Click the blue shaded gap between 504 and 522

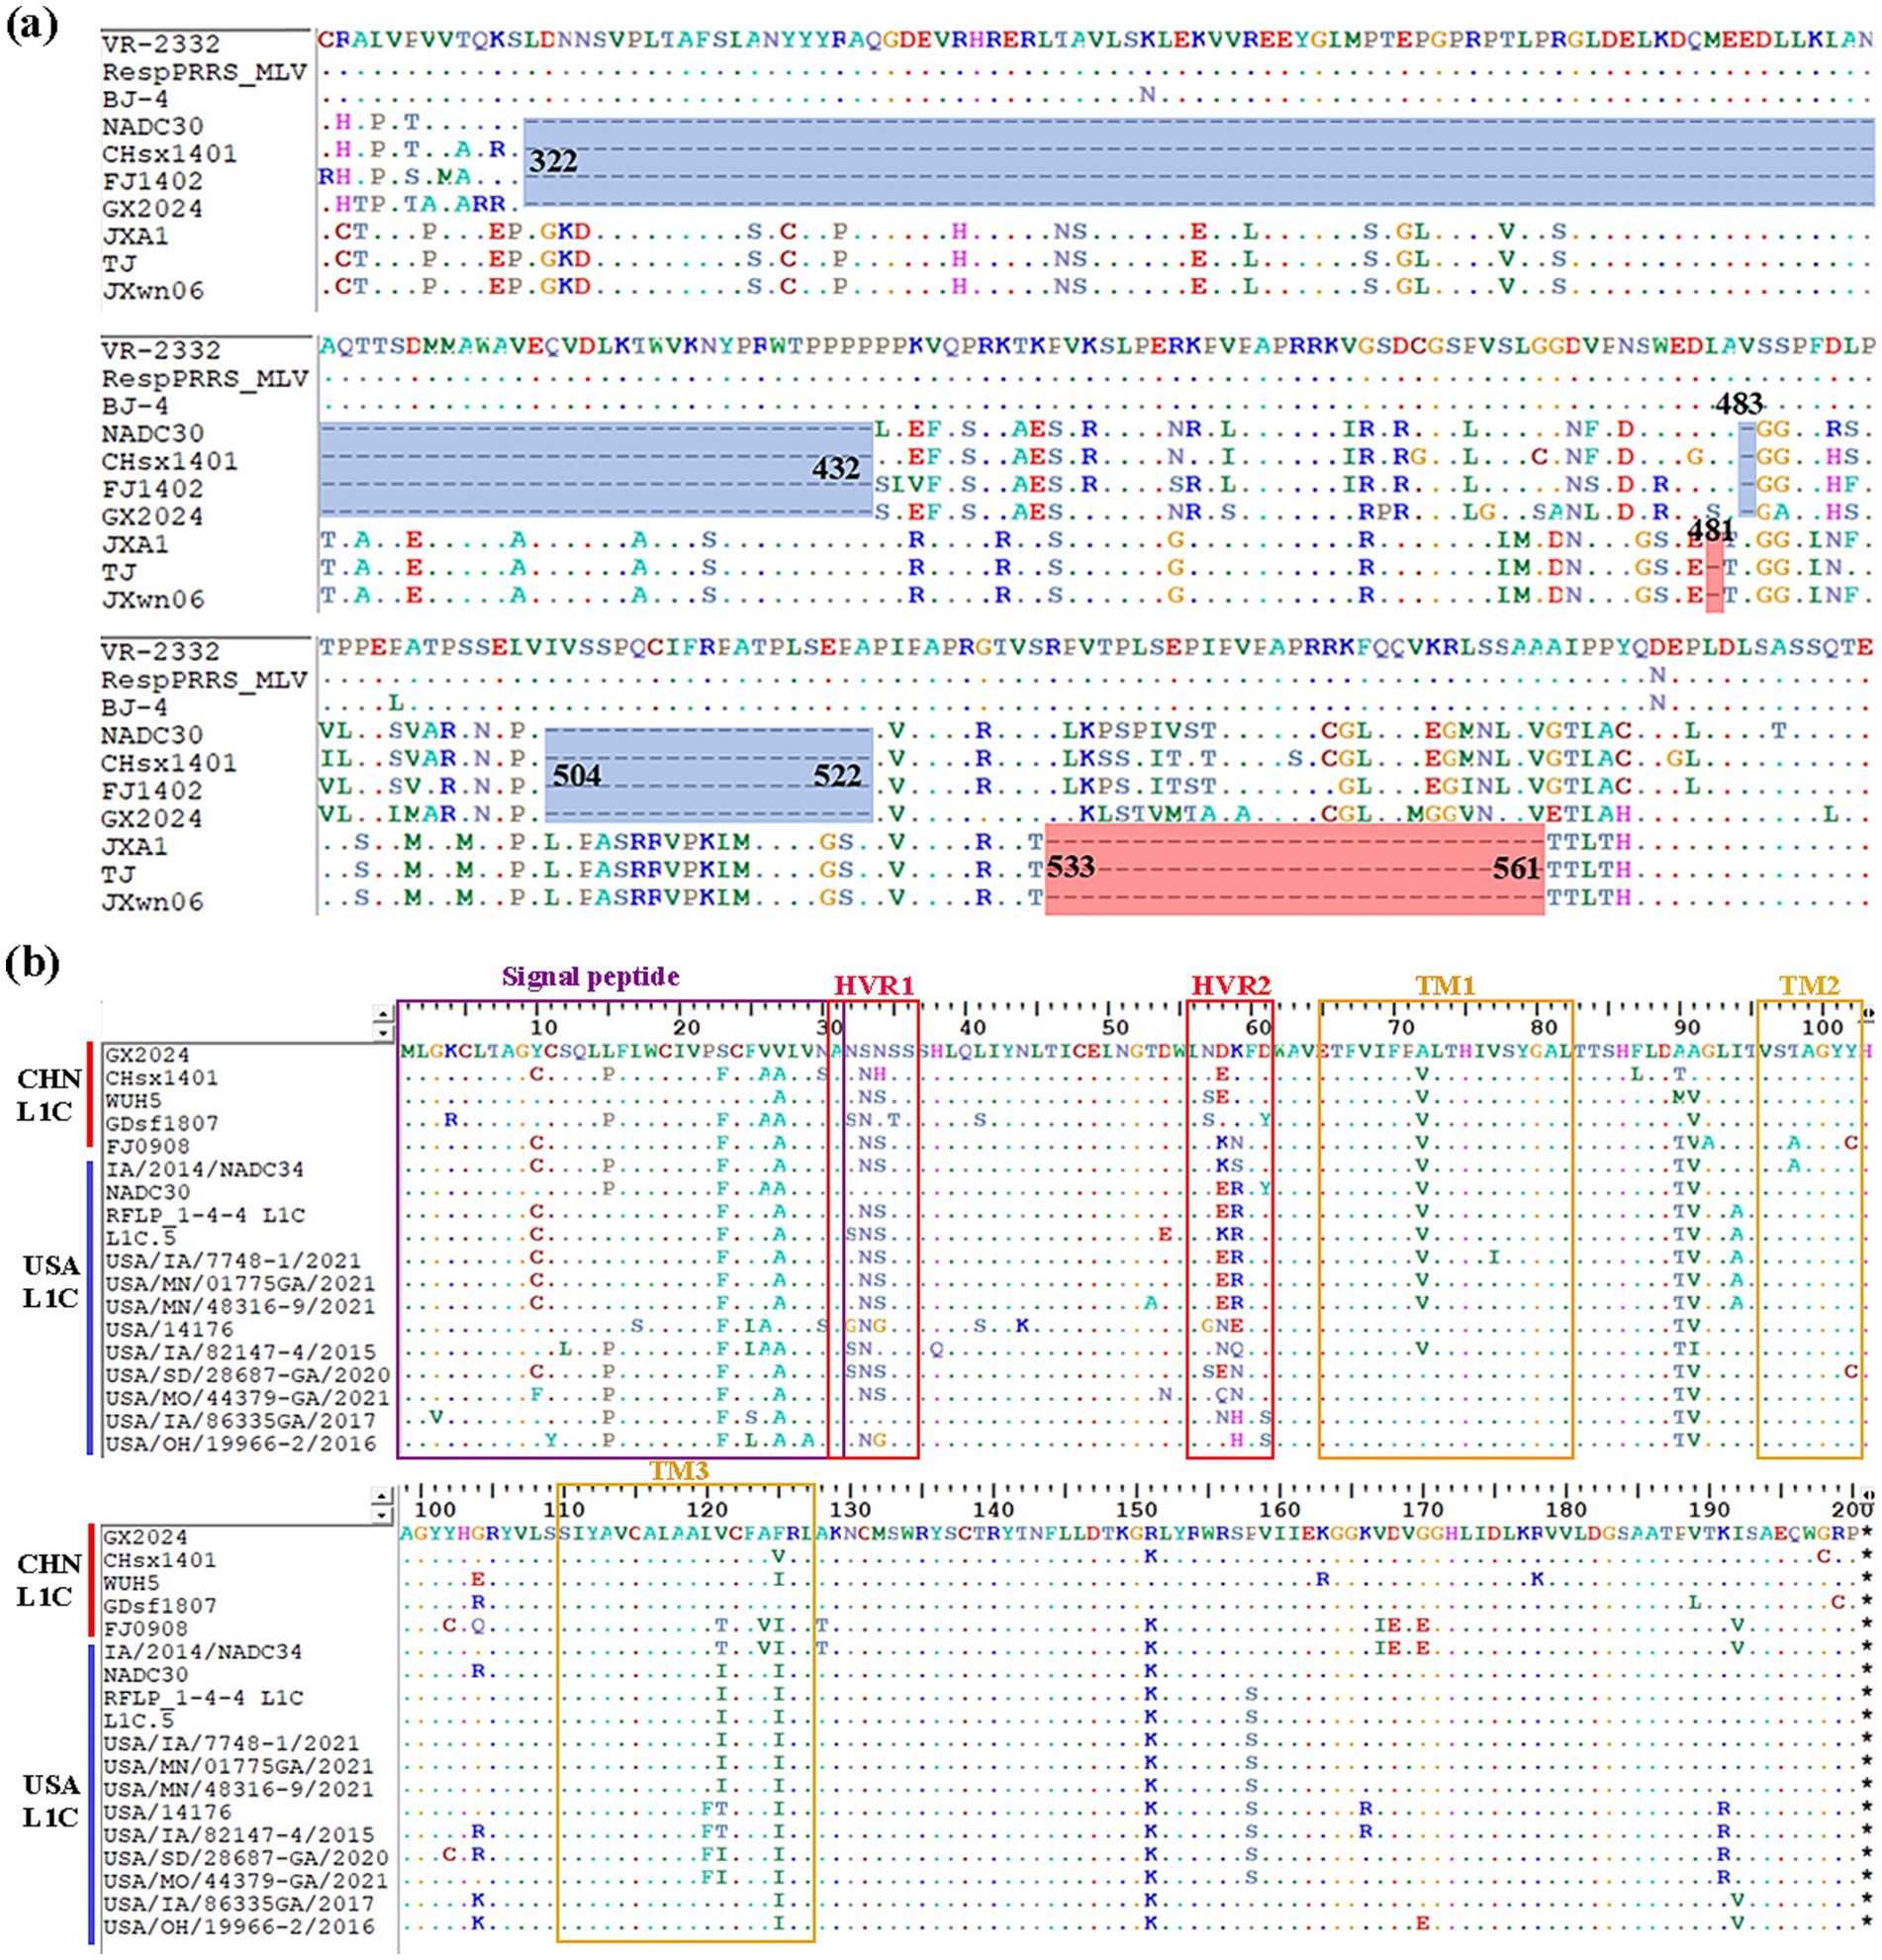[708, 775]
